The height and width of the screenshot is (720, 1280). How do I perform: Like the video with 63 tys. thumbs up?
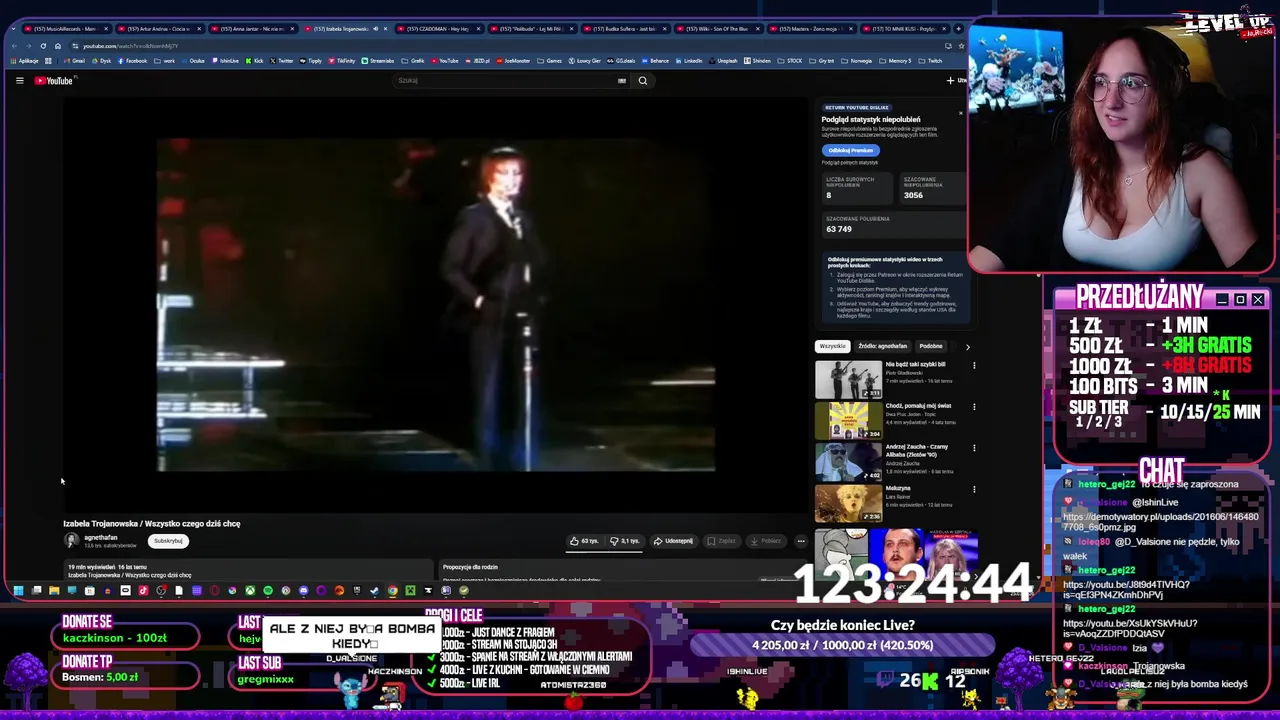click(585, 541)
